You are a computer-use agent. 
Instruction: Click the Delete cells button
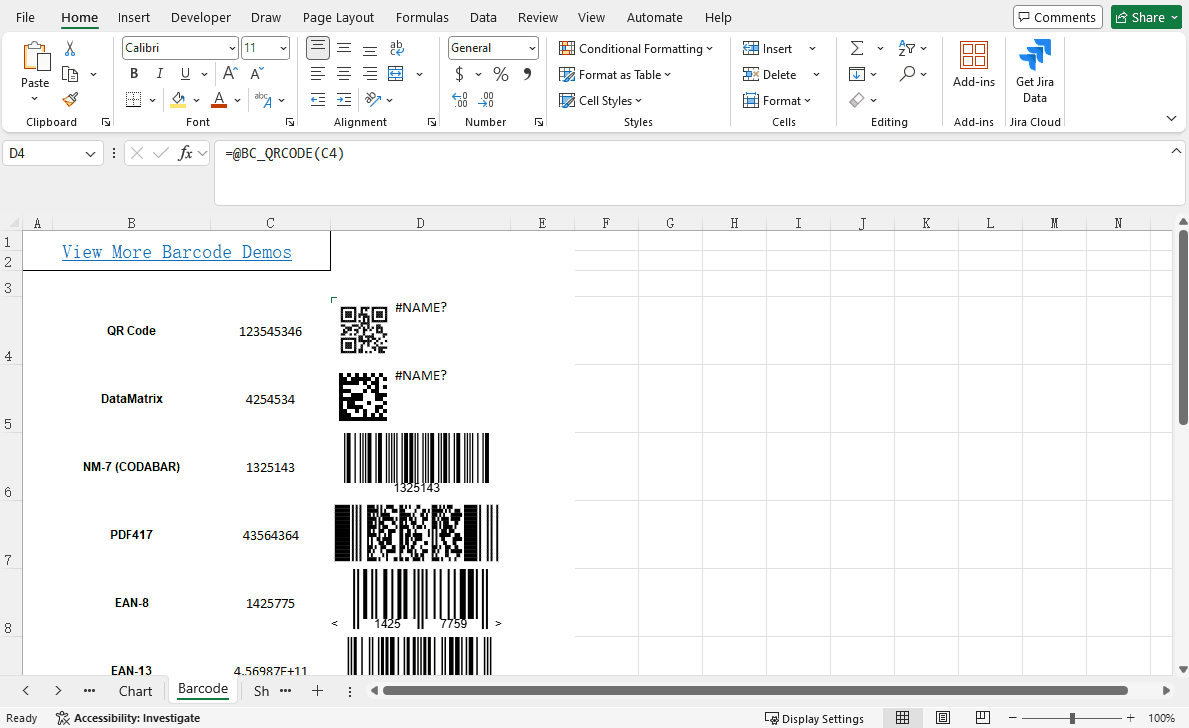(x=770, y=74)
